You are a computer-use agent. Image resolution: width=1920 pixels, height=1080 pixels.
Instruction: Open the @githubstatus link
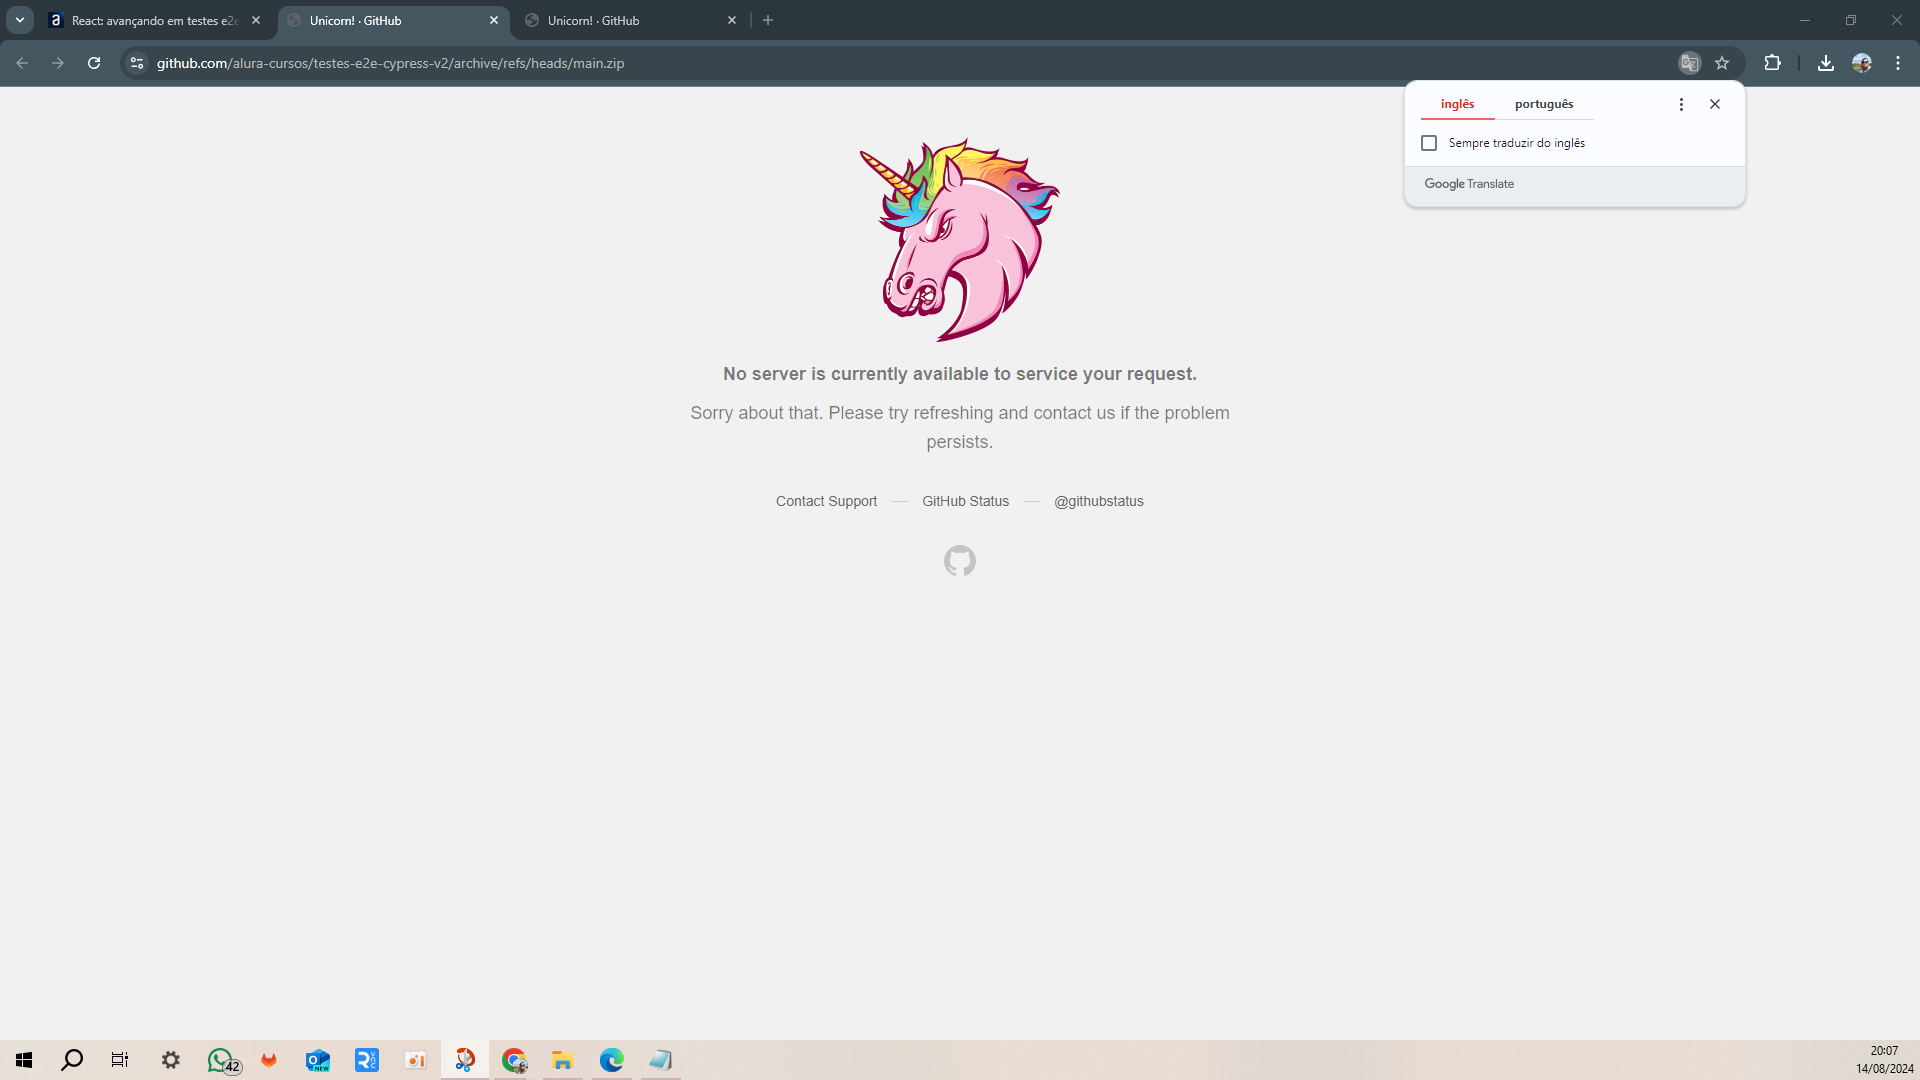[1098, 501]
